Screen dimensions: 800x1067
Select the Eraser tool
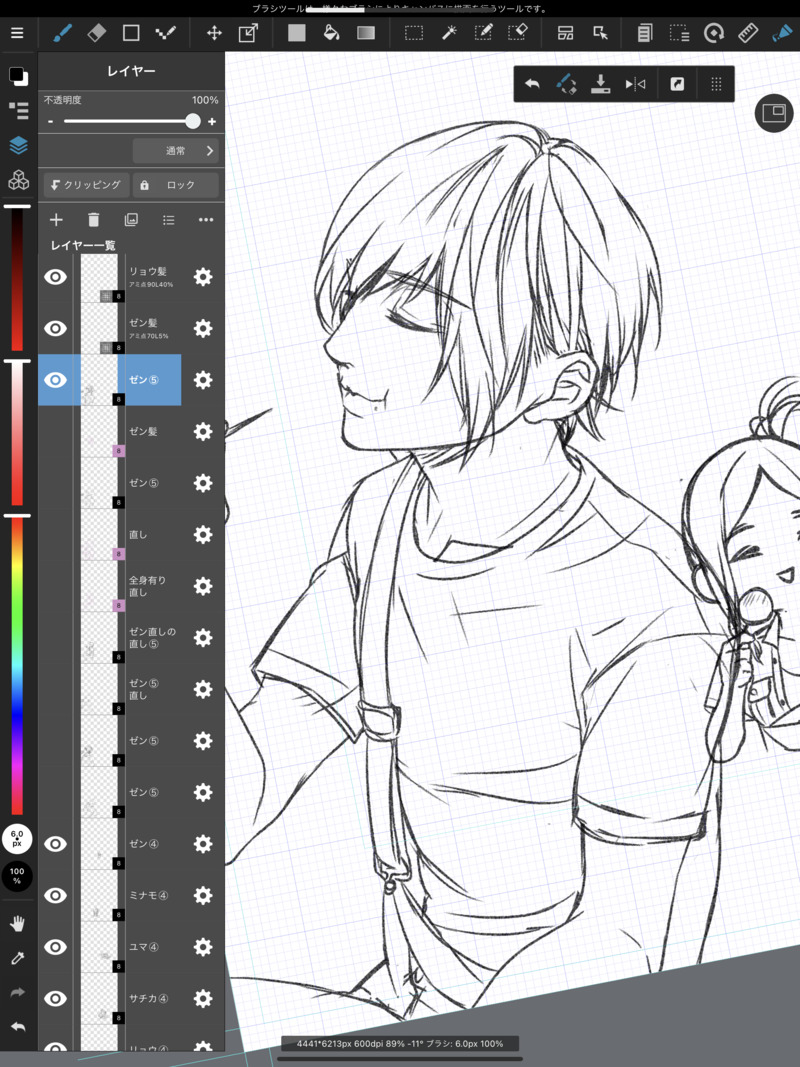pyautogui.click(x=97, y=33)
